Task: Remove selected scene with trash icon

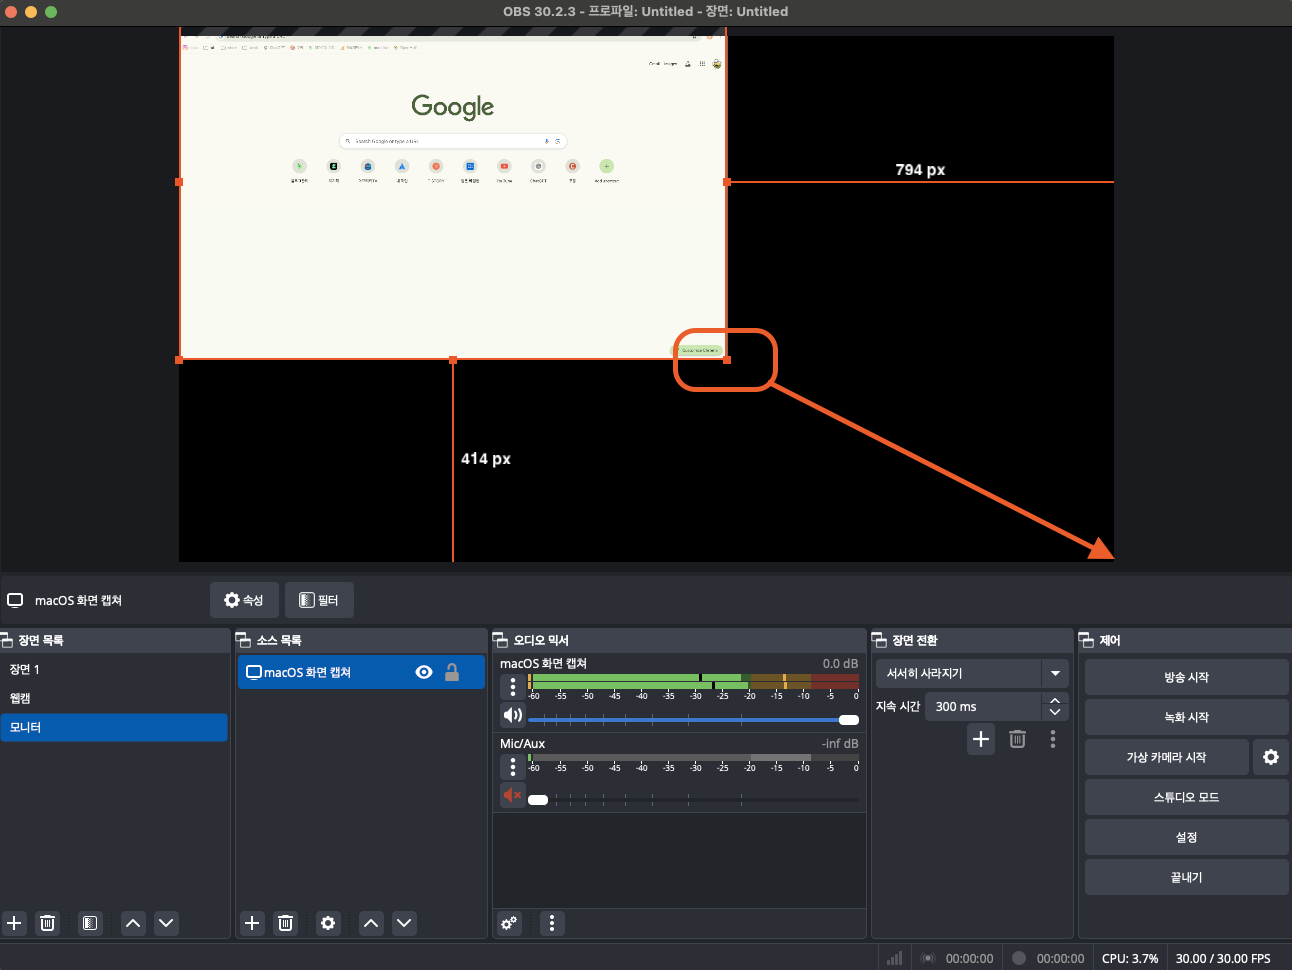Action: pyautogui.click(x=47, y=923)
